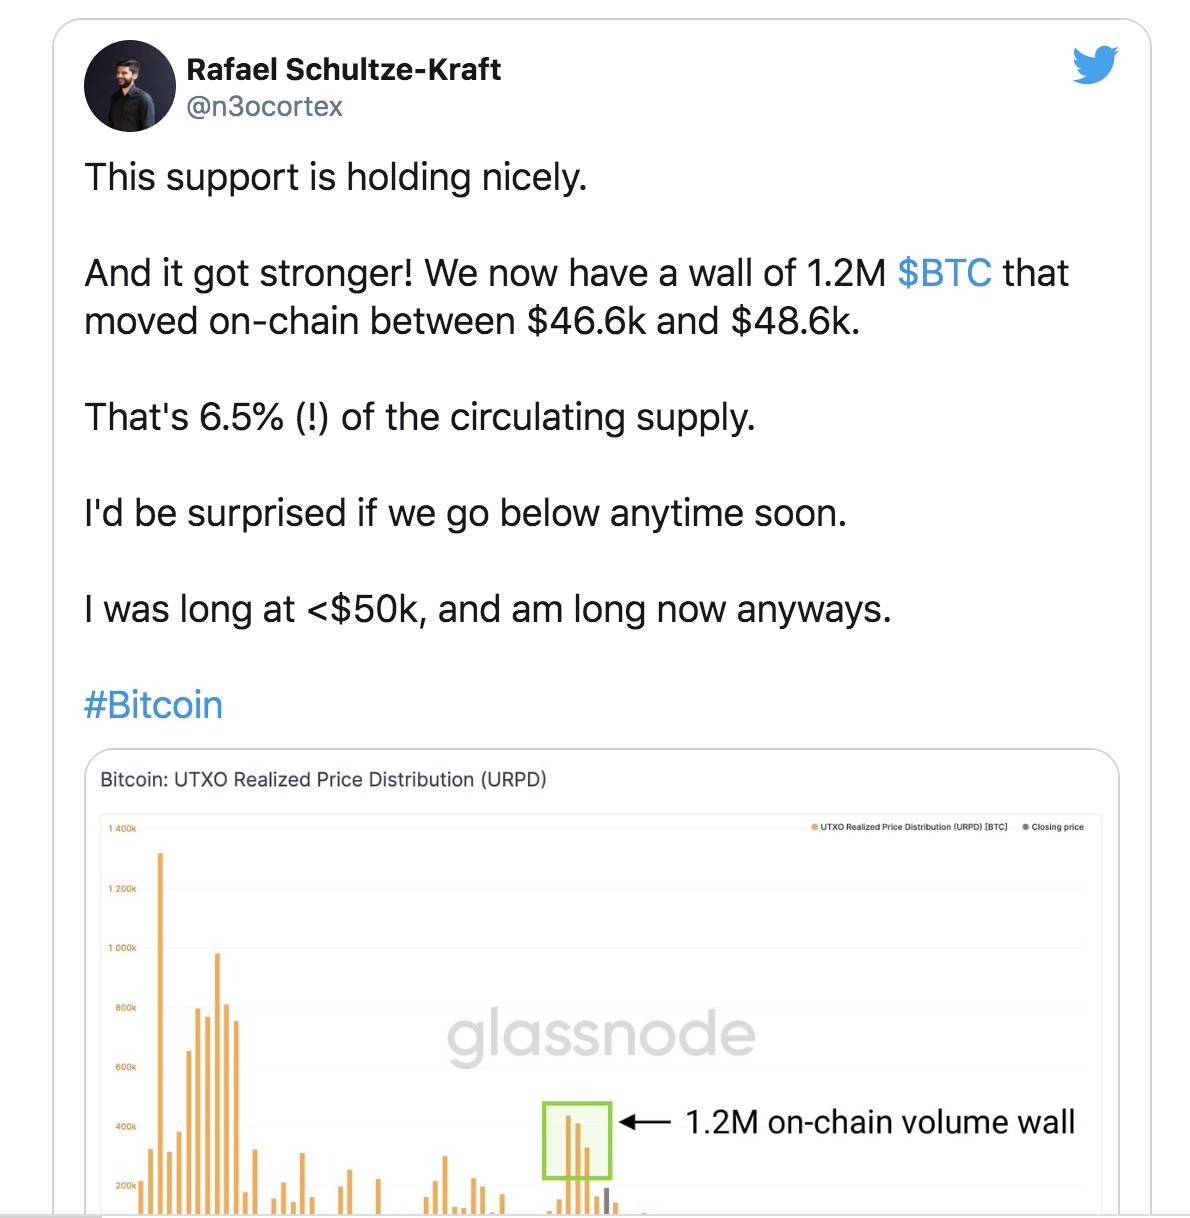Toggle the UTXO Realized Price Distribution legend item
This screenshot has height=1218, width=1190.
[x=910, y=827]
